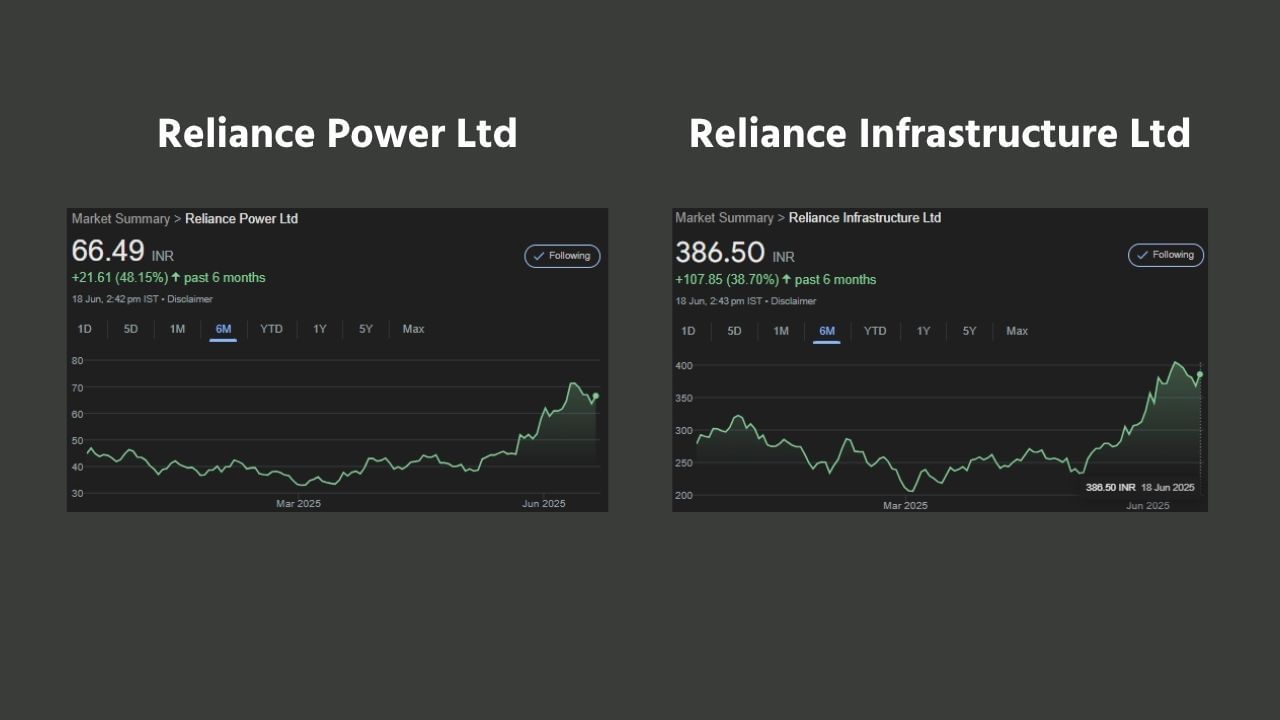Click the 18 Jun, 2:43 pm IST timestamp

(x=719, y=301)
